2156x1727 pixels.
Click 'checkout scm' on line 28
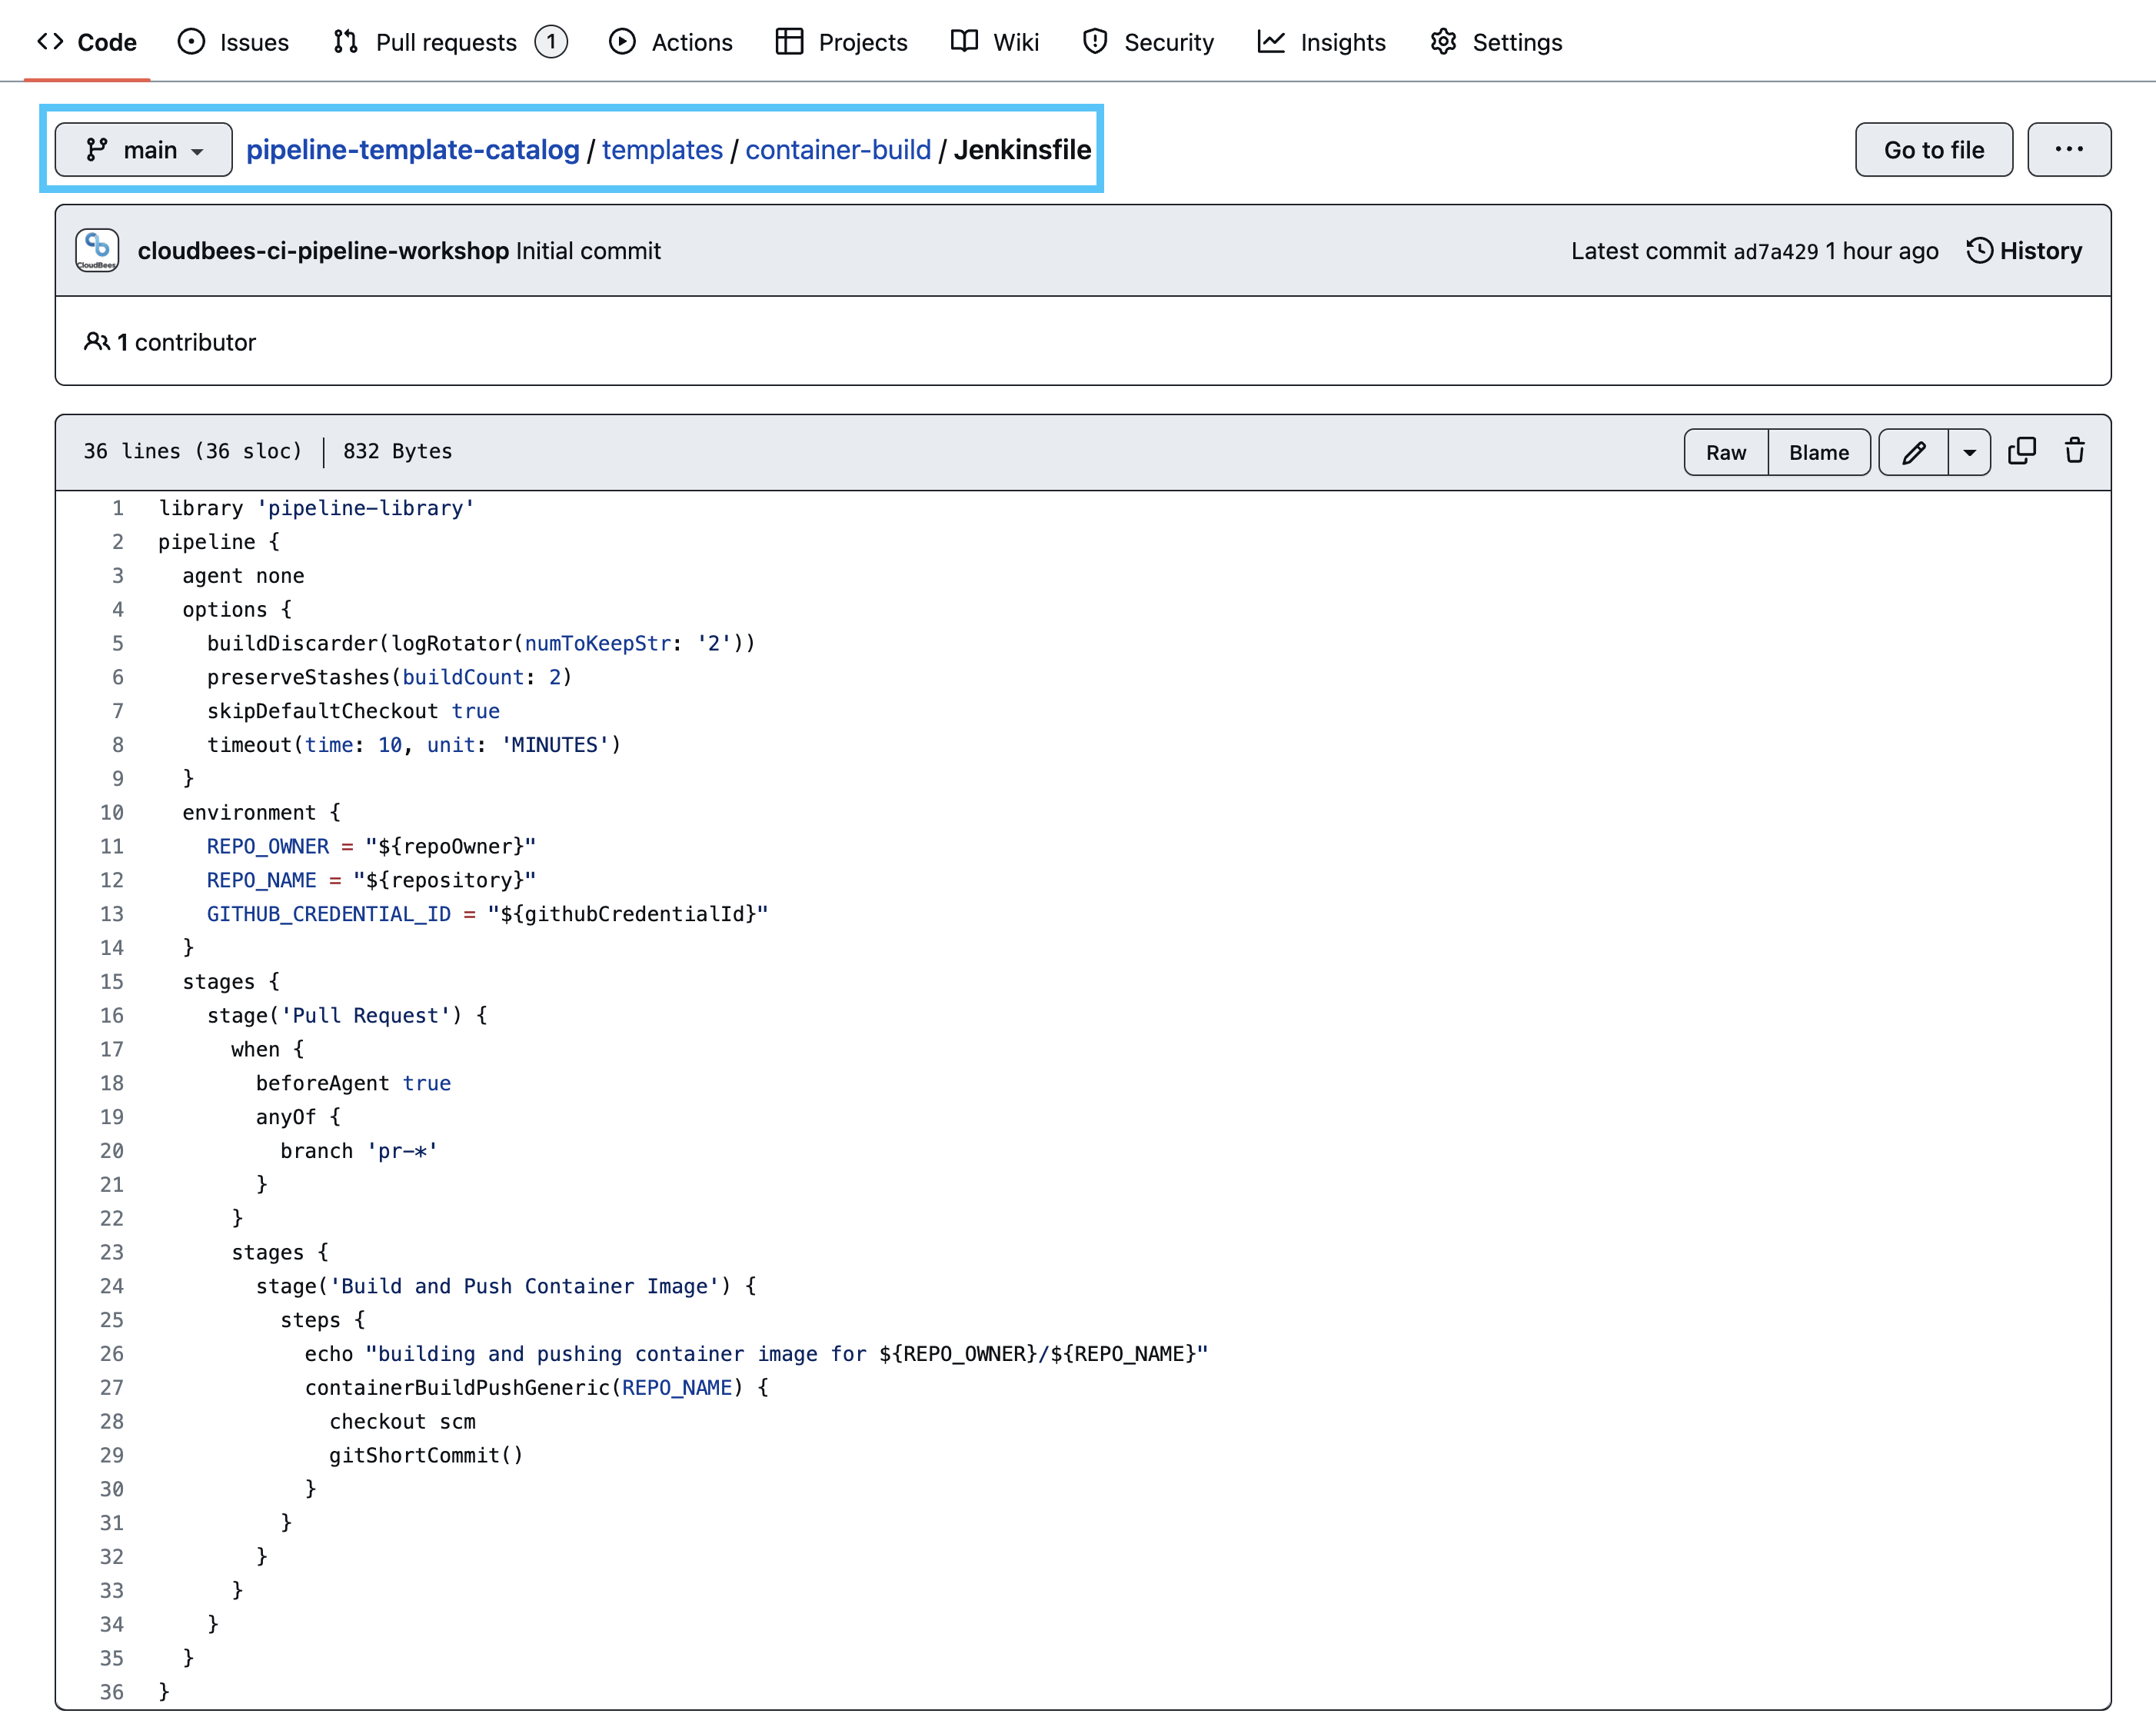(x=403, y=1421)
